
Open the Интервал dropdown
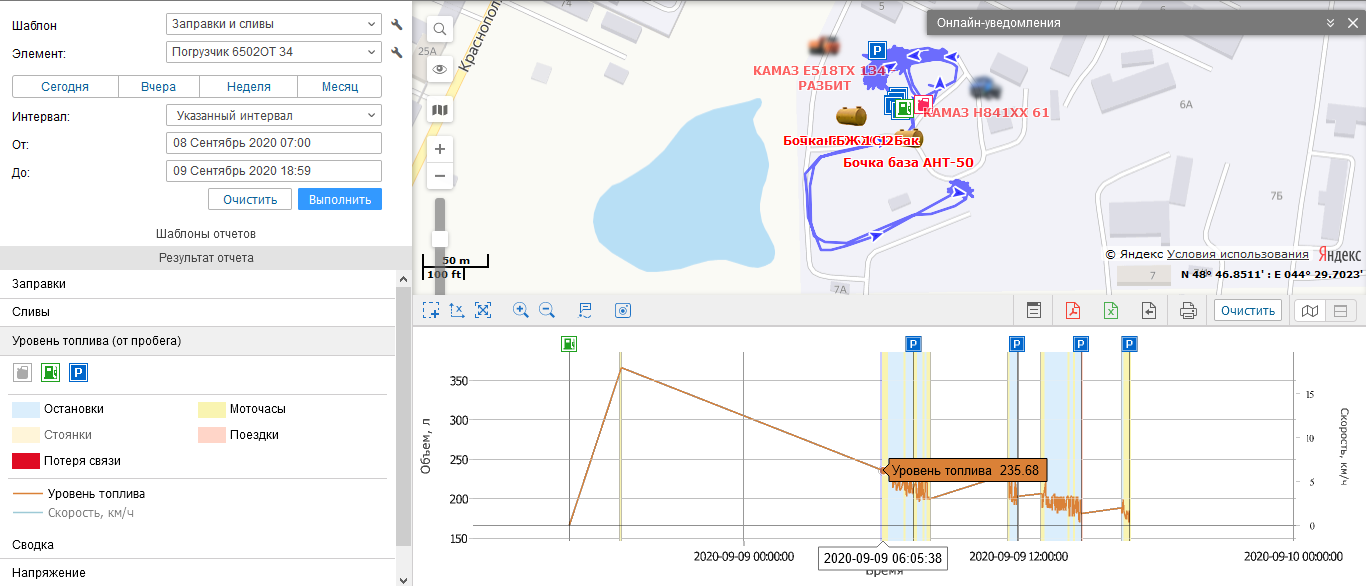(x=273, y=116)
